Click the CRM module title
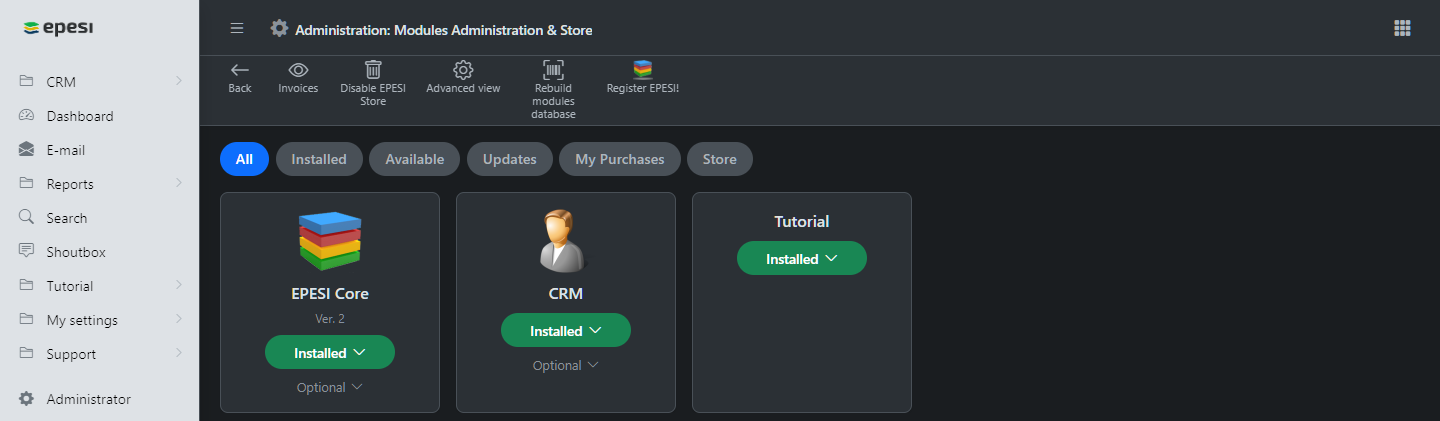 566,294
